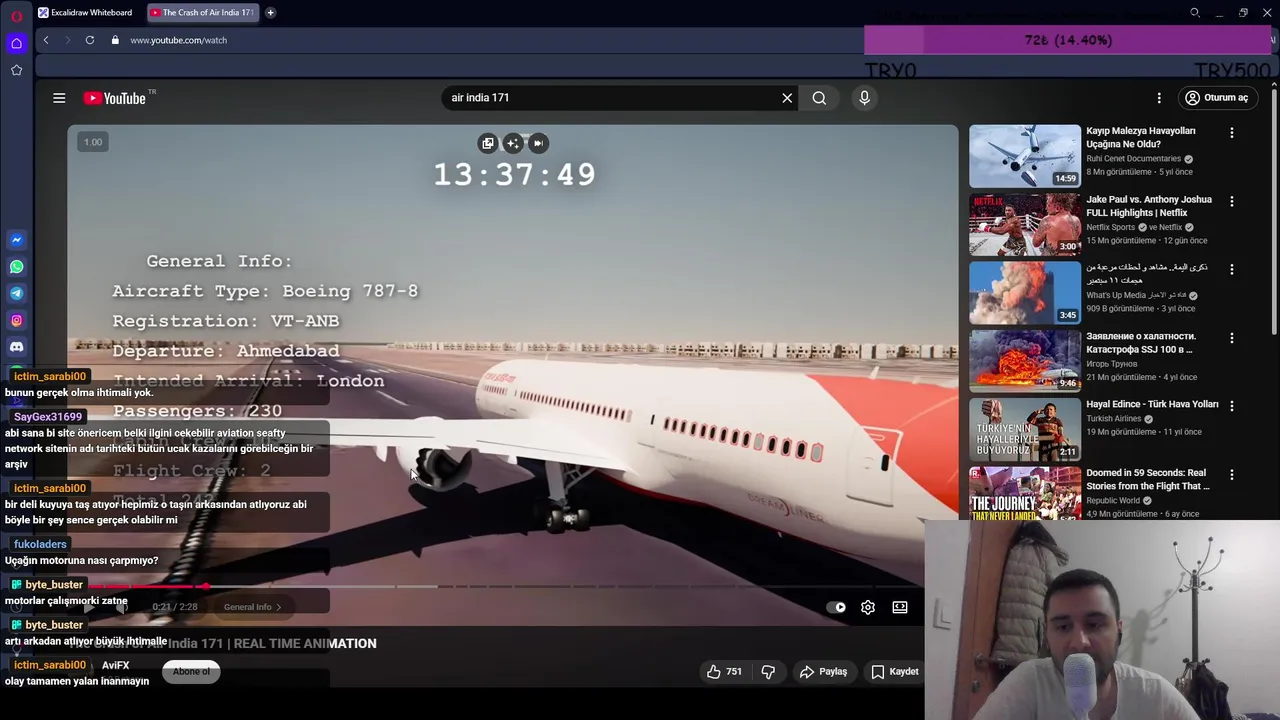Clear the YouTube search box text
The width and height of the screenshot is (1280, 720).
pyautogui.click(x=787, y=98)
